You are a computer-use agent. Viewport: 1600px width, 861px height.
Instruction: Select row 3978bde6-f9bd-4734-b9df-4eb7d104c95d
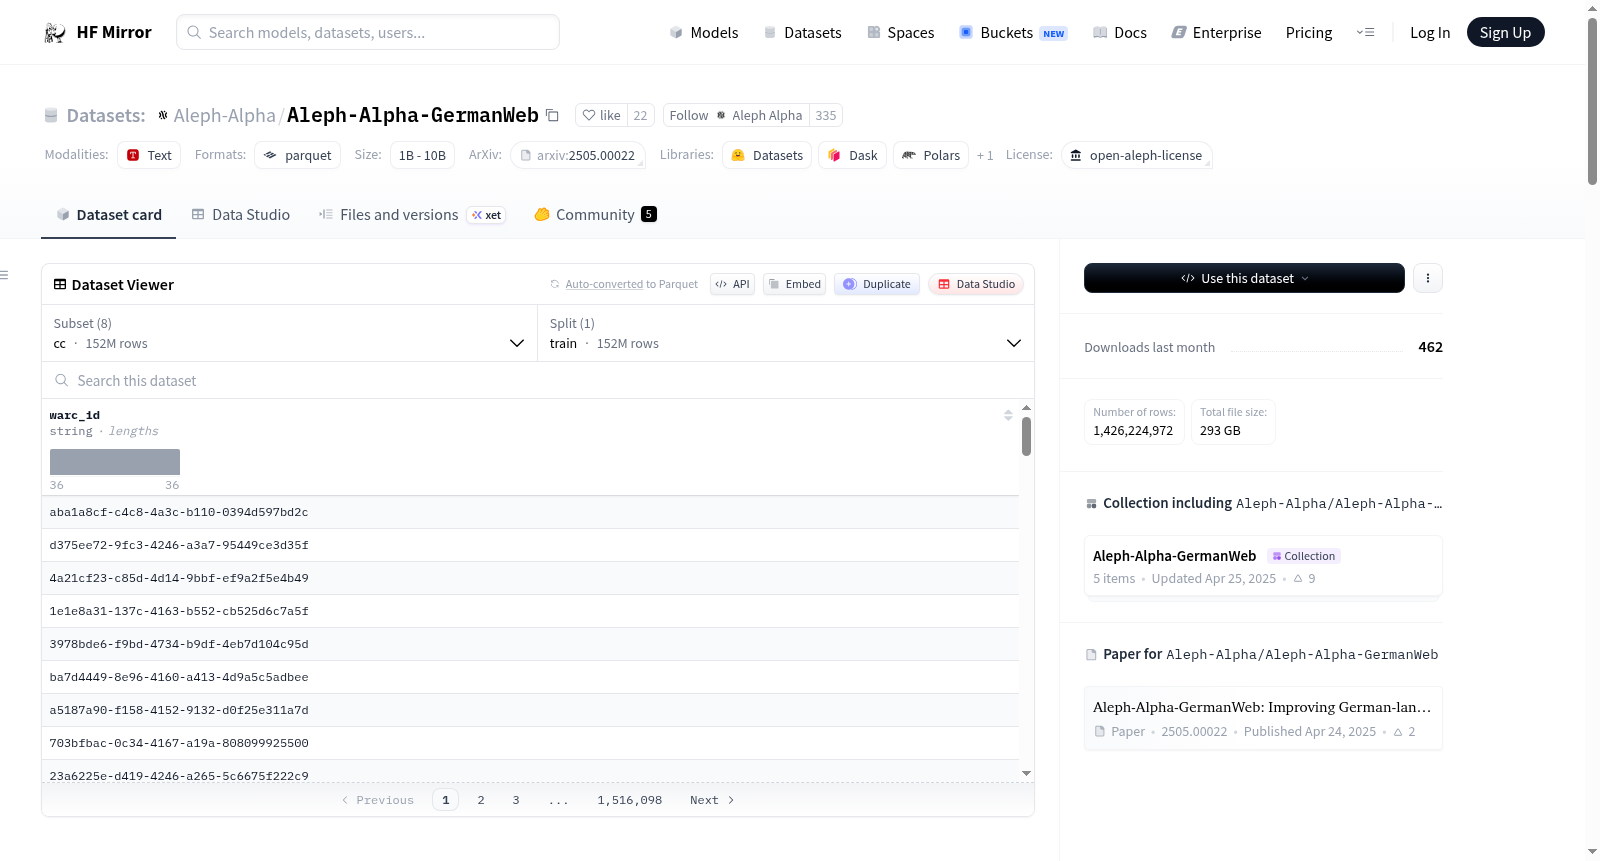pyautogui.click(x=530, y=644)
